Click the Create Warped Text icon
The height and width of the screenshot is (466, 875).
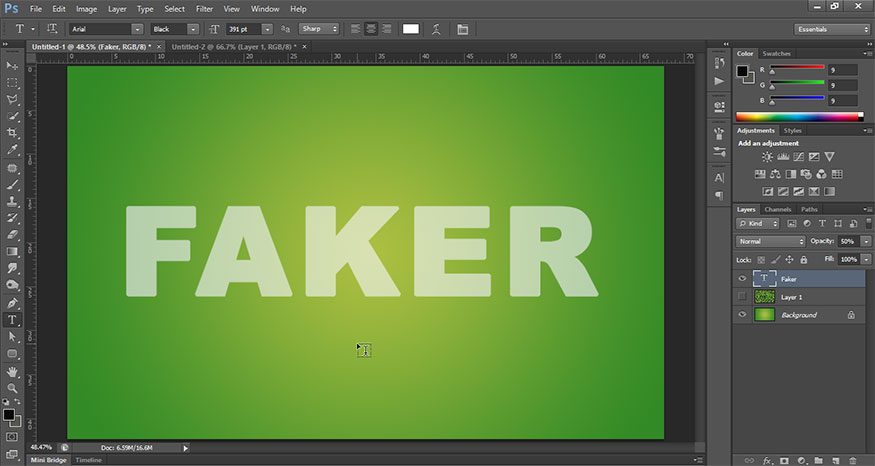click(x=436, y=29)
